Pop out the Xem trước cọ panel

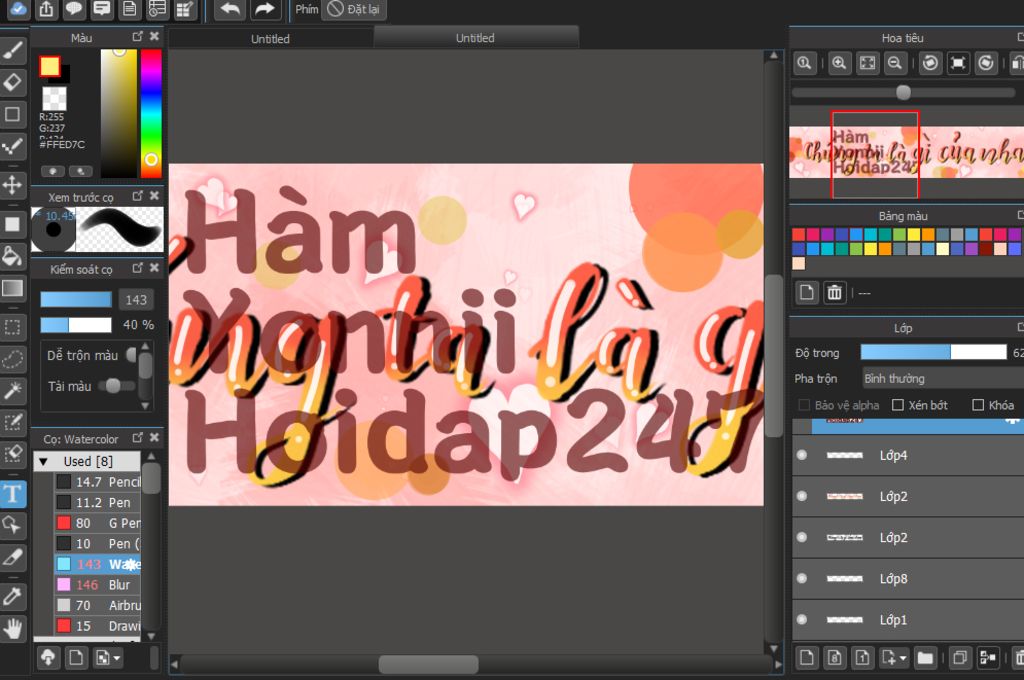point(137,196)
